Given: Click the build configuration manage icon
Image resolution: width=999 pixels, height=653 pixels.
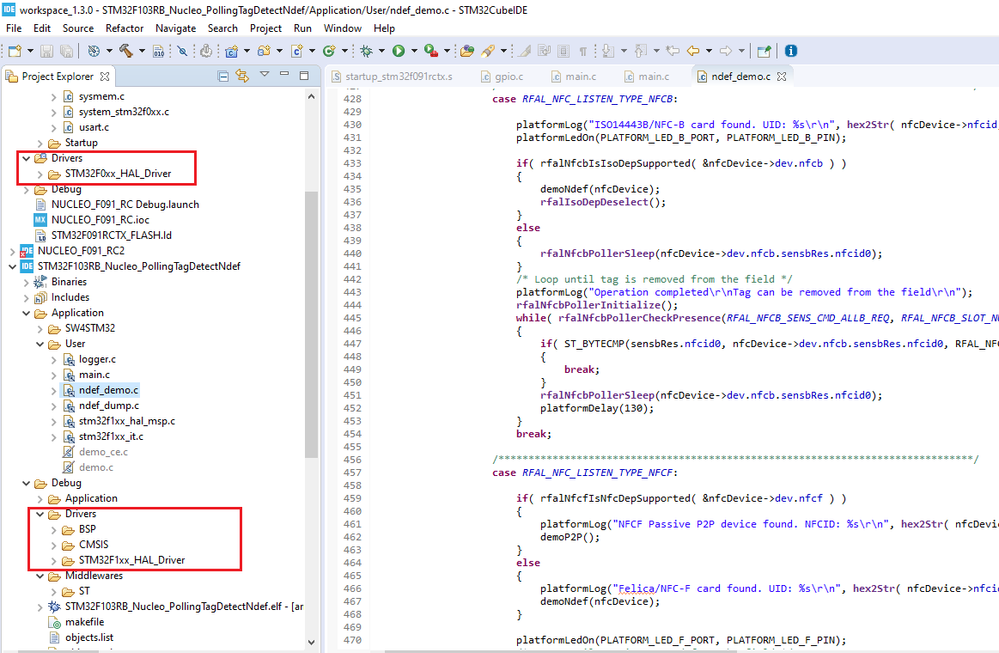Looking at the screenshot, I should 94,51.
